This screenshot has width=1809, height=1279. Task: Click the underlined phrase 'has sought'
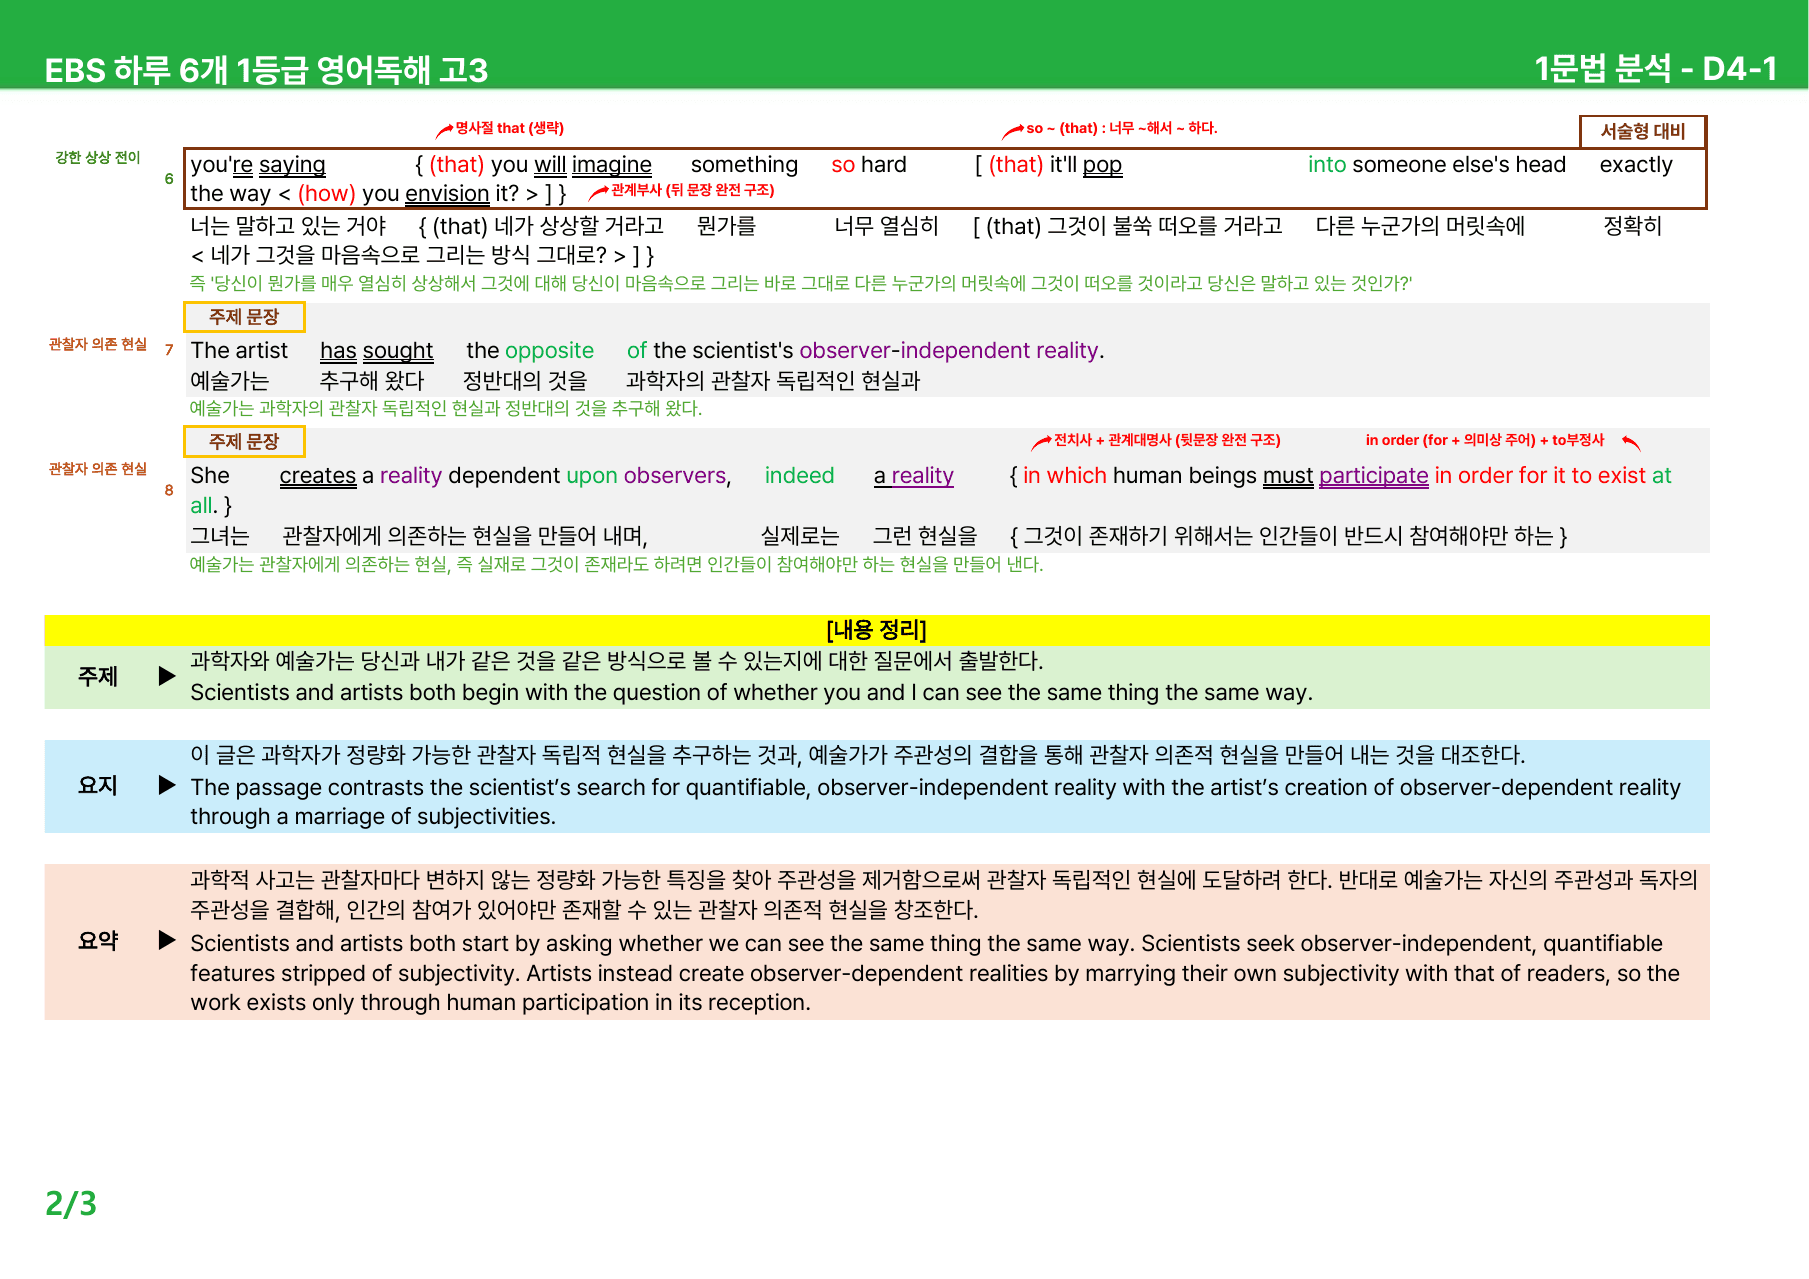[376, 350]
